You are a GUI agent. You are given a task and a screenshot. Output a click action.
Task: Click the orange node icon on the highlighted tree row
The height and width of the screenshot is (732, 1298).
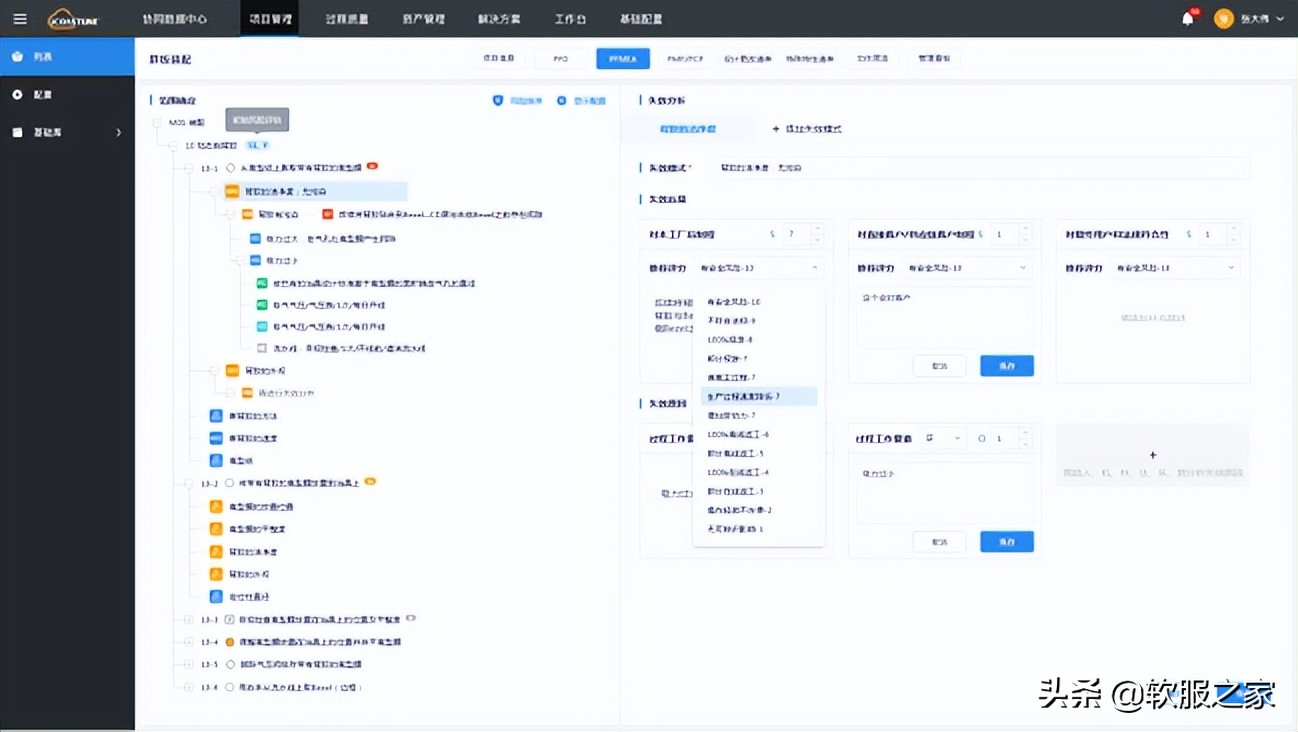[232, 190]
